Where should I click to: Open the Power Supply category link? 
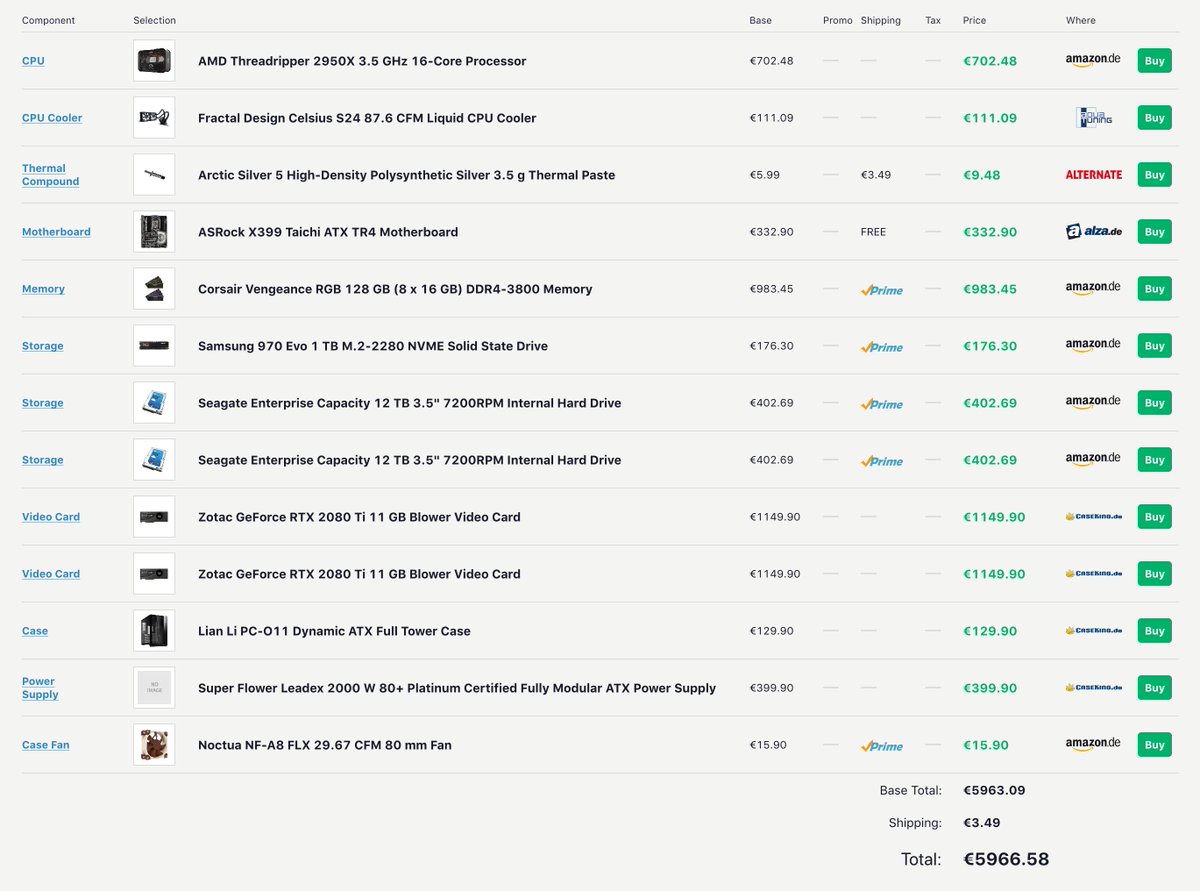coord(40,688)
